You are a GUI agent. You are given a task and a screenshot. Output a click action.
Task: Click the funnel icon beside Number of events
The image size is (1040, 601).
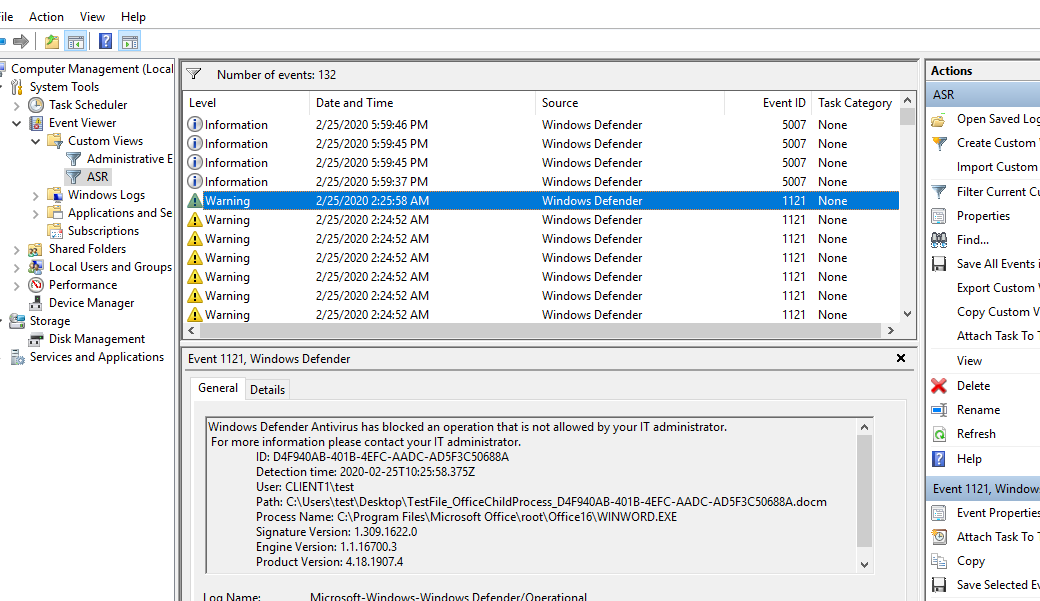194,74
